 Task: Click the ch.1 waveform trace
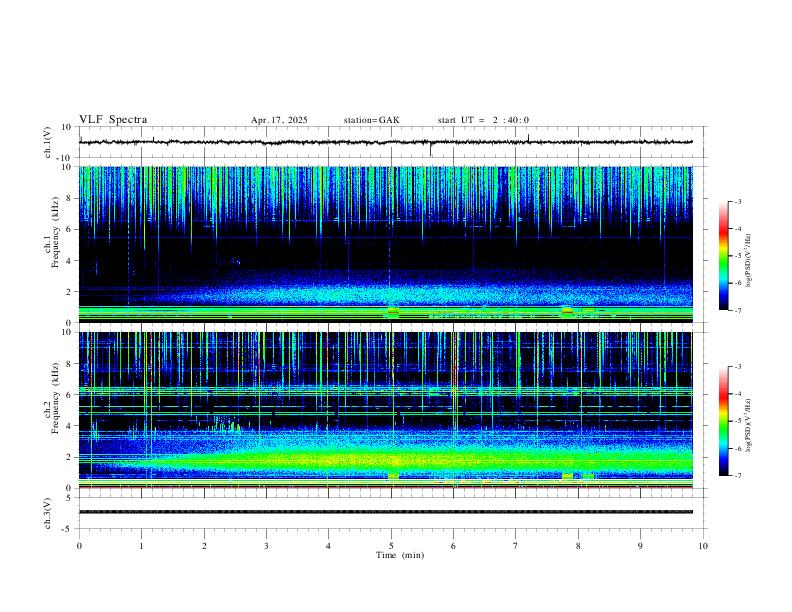tap(385, 142)
